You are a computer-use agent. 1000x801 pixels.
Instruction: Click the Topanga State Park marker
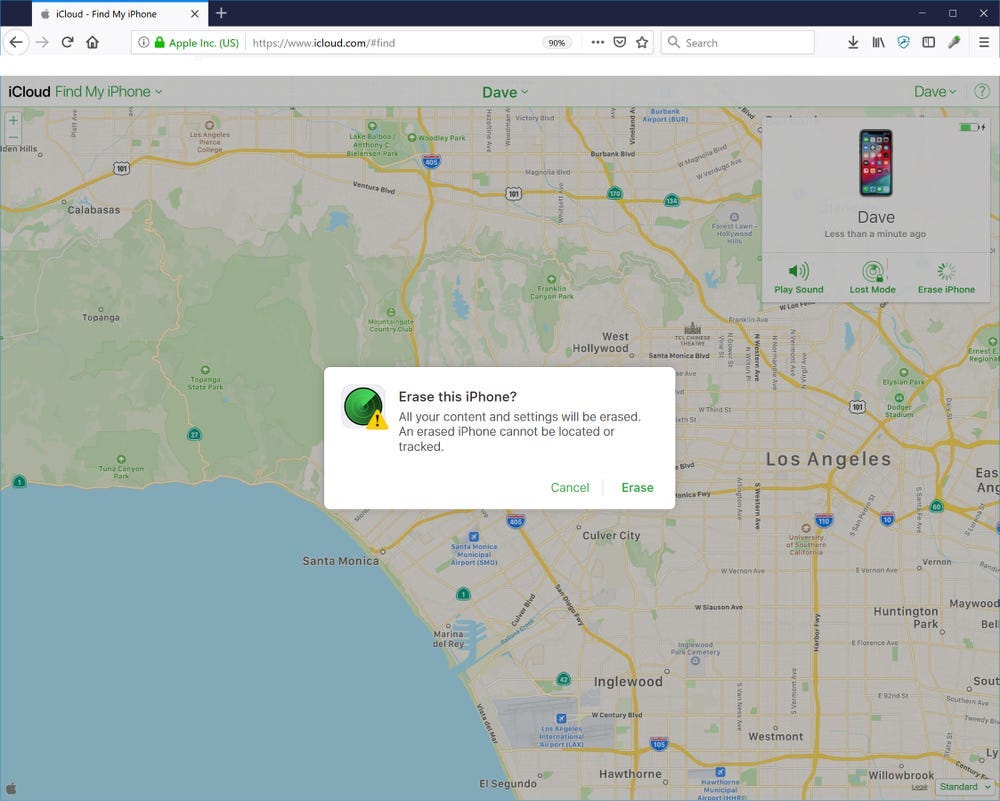[x=205, y=370]
